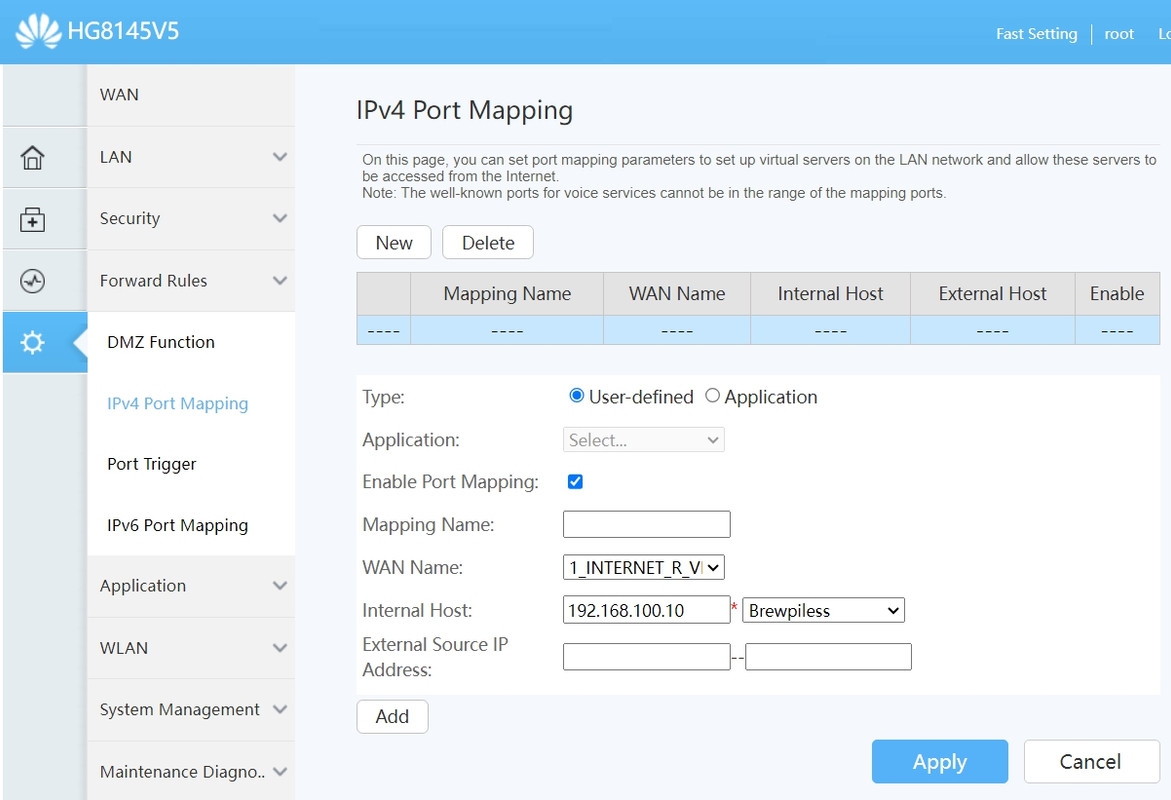The height and width of the screenshot is (800, 1171).
Task: Focus the Internal Host IP field
Action: [x=647, y=610]
